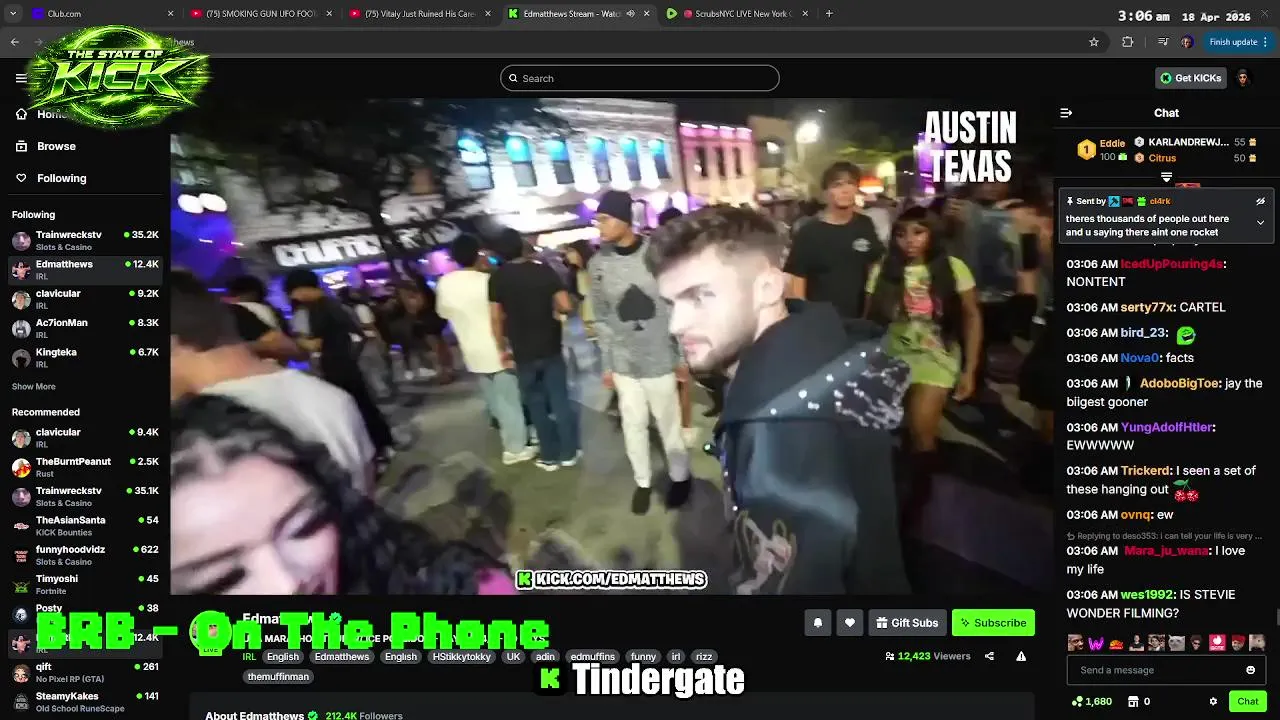Select Following in the sidebar
The image size is (1280, 720).
(61, 178)
